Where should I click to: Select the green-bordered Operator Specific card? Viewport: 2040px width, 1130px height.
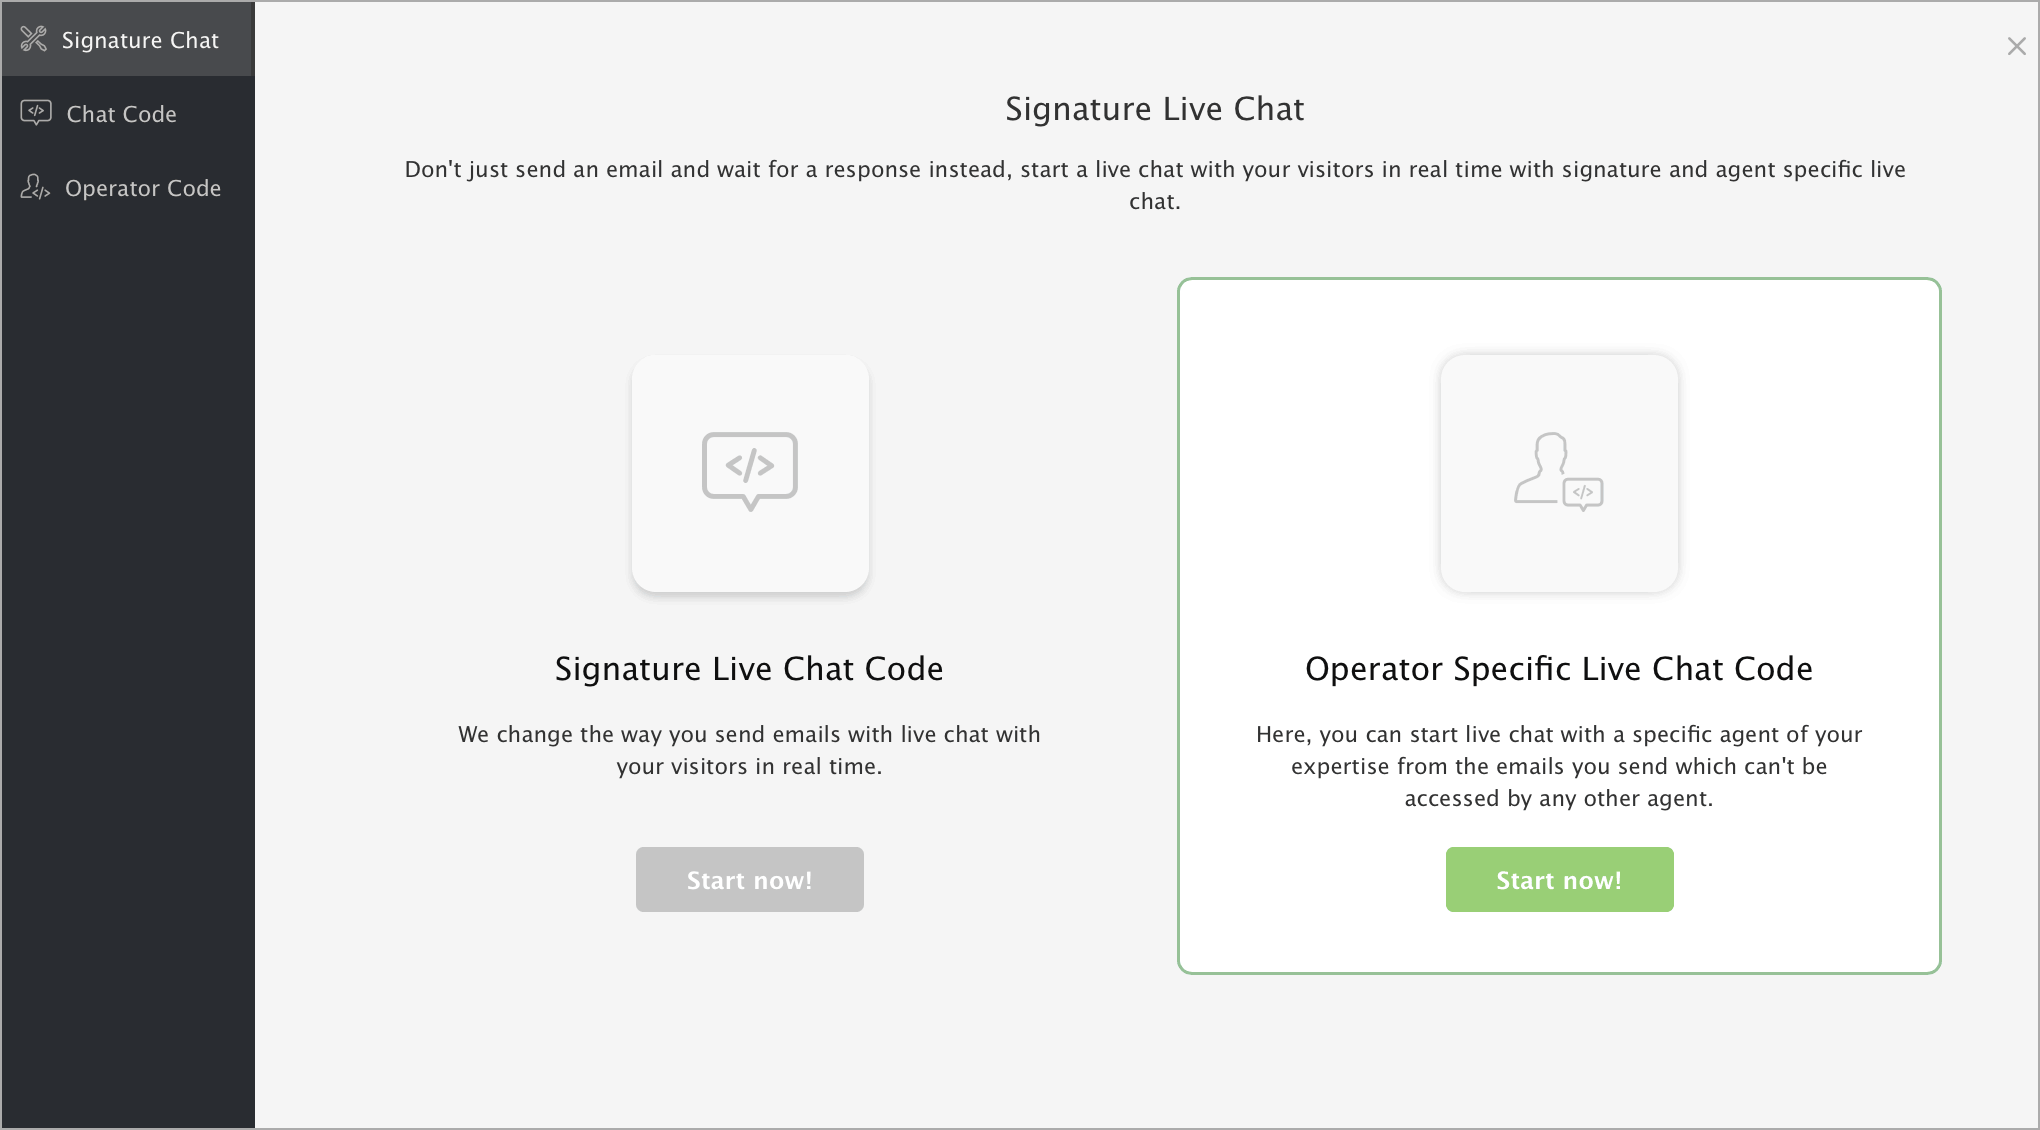pos(1559,625)
